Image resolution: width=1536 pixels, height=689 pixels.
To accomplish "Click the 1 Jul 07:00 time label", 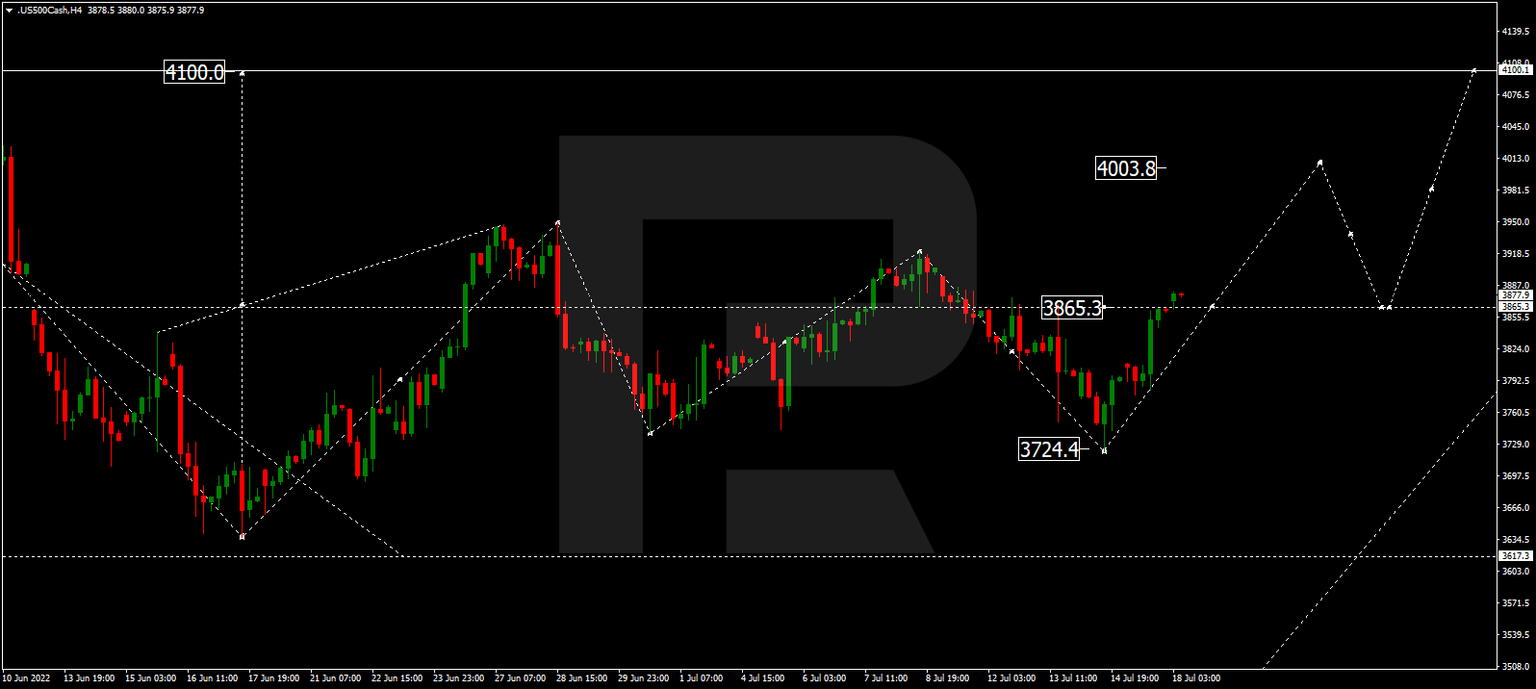I will click(704, 678).
